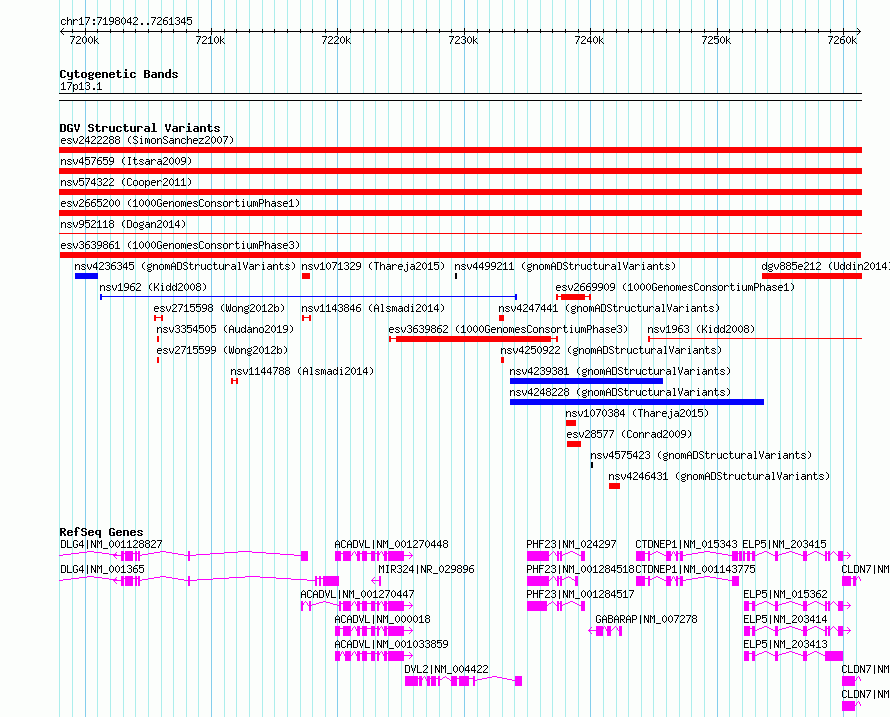Open nsv1070384 (Thareja2015) variant label
Viewport: 890px width, 717px height.
coord(637,413)
